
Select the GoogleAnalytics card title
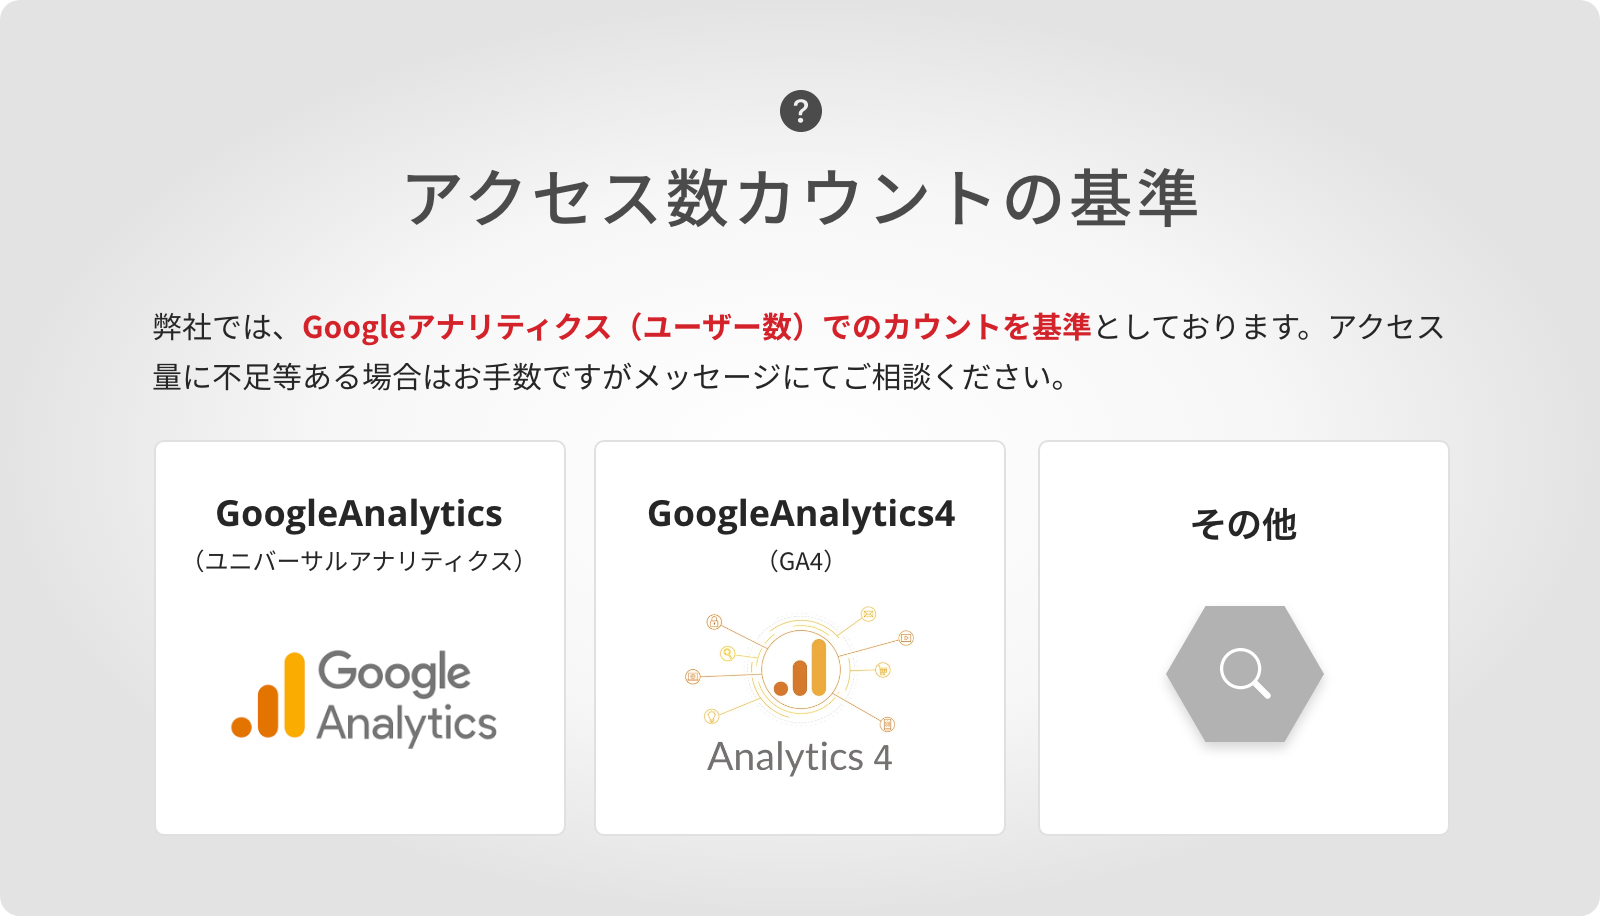coord(359,513)
